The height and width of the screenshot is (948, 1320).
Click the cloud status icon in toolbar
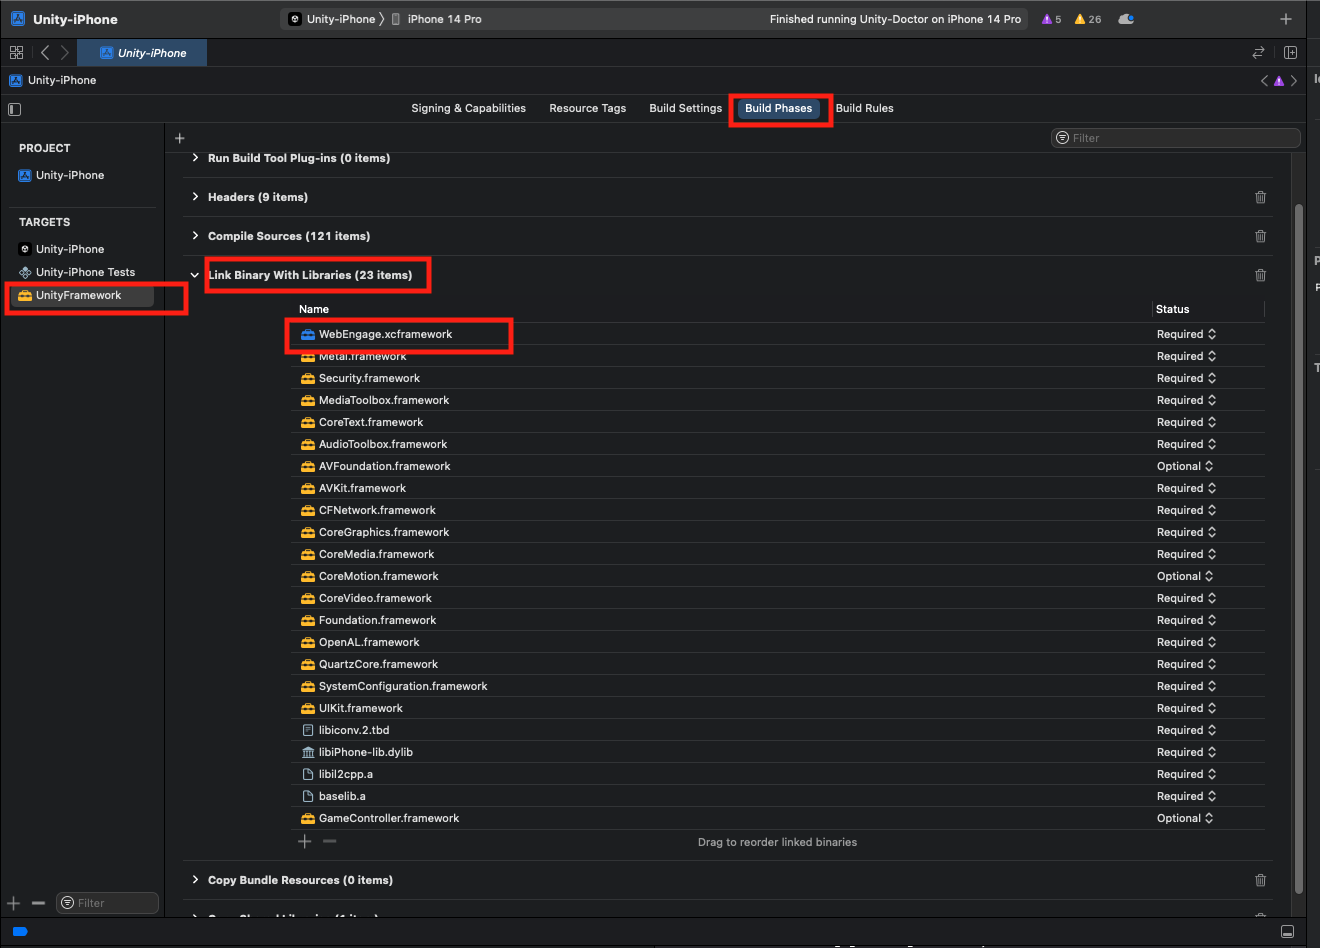pos(1126,19)
